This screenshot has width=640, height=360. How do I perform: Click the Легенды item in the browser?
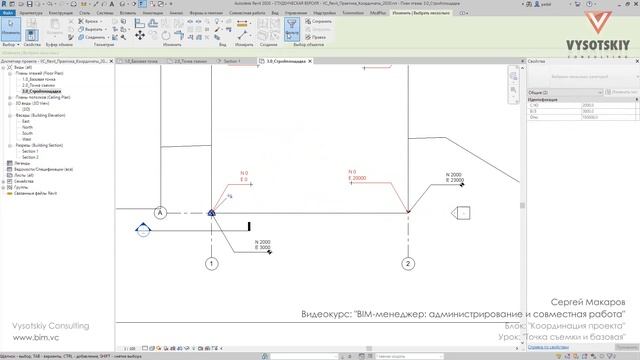(x=22, y=163)
